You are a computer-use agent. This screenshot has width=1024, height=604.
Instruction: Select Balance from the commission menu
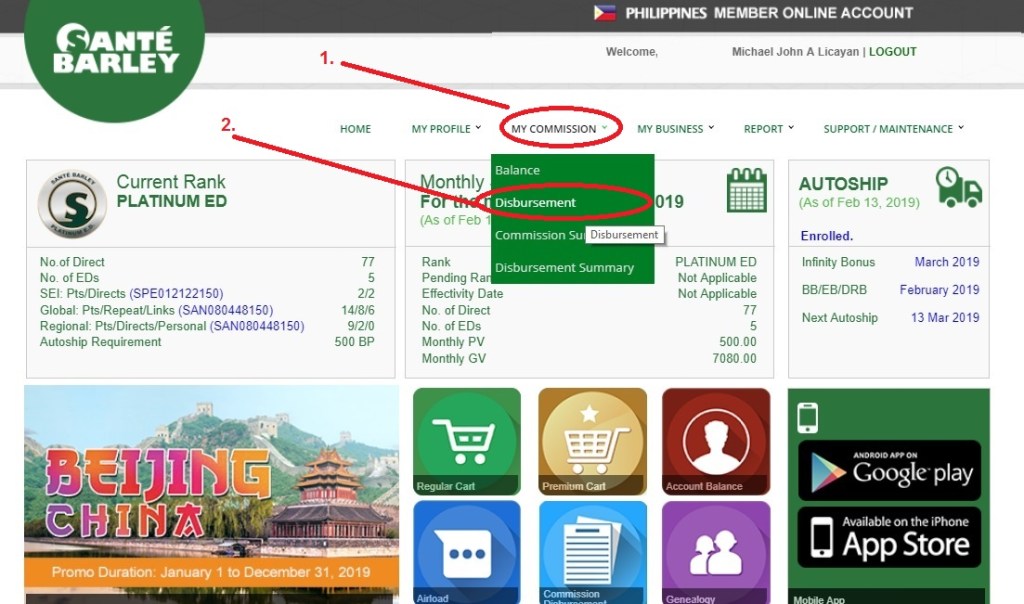(x=517, y=171)
